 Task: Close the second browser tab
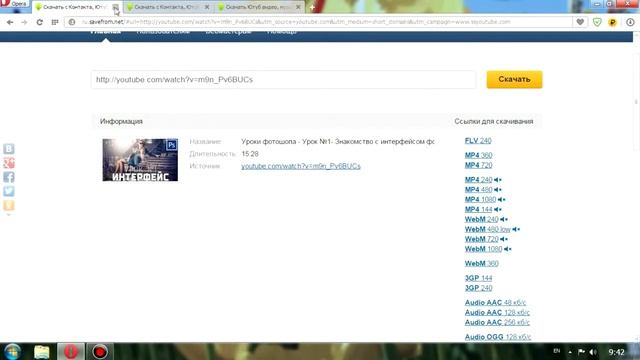(207, 7)
